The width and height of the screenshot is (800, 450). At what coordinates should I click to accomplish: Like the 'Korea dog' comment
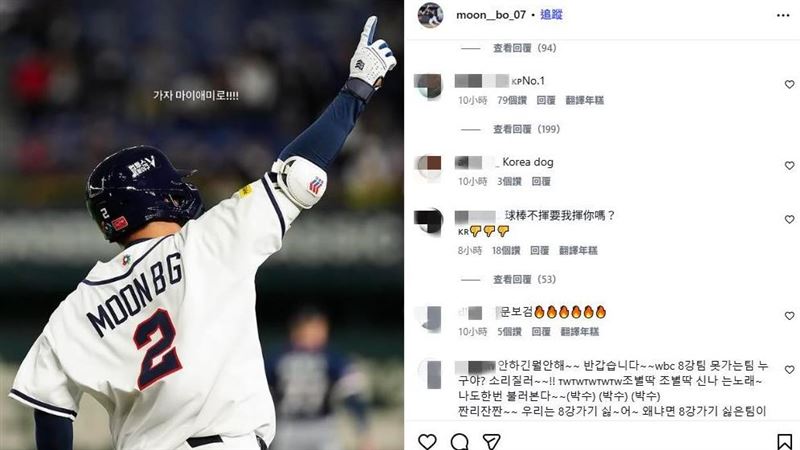[789, 165]
